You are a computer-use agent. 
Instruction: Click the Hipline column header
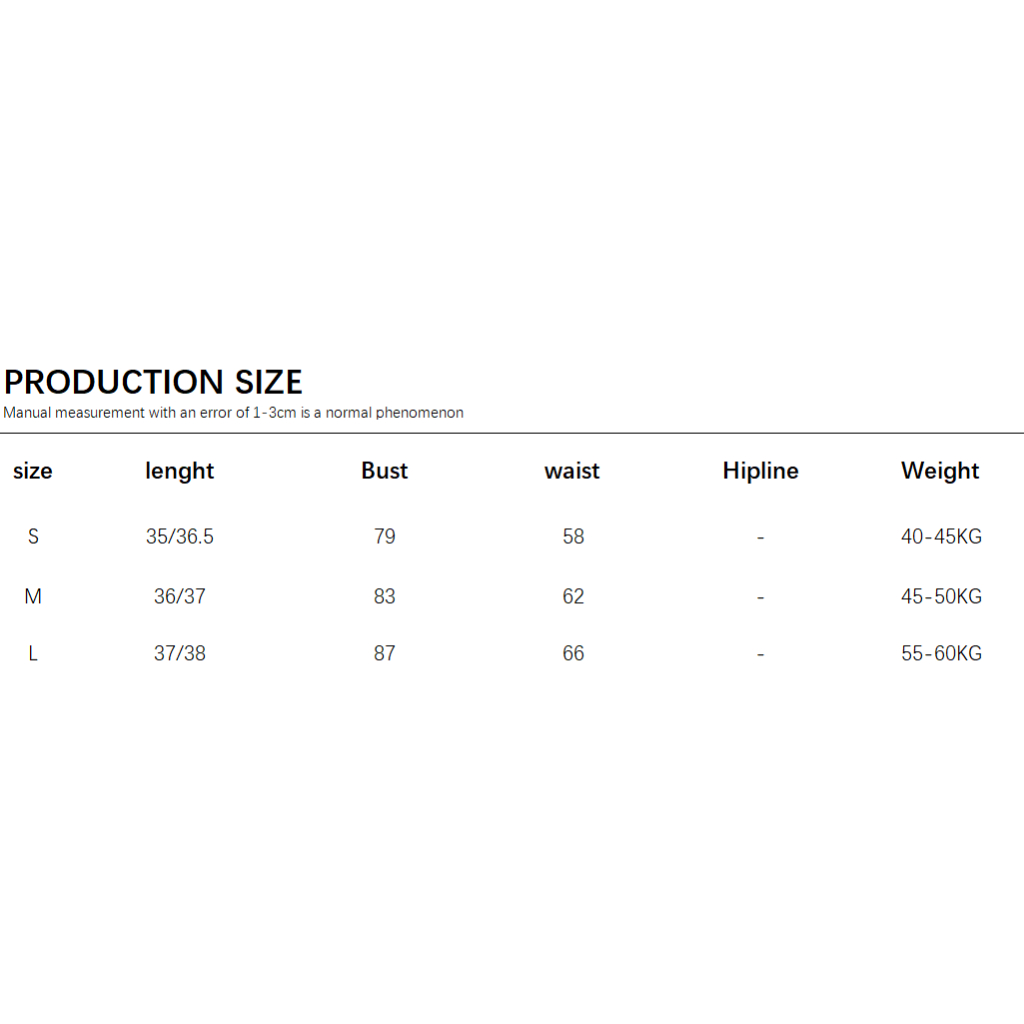(x=761, y=471)
